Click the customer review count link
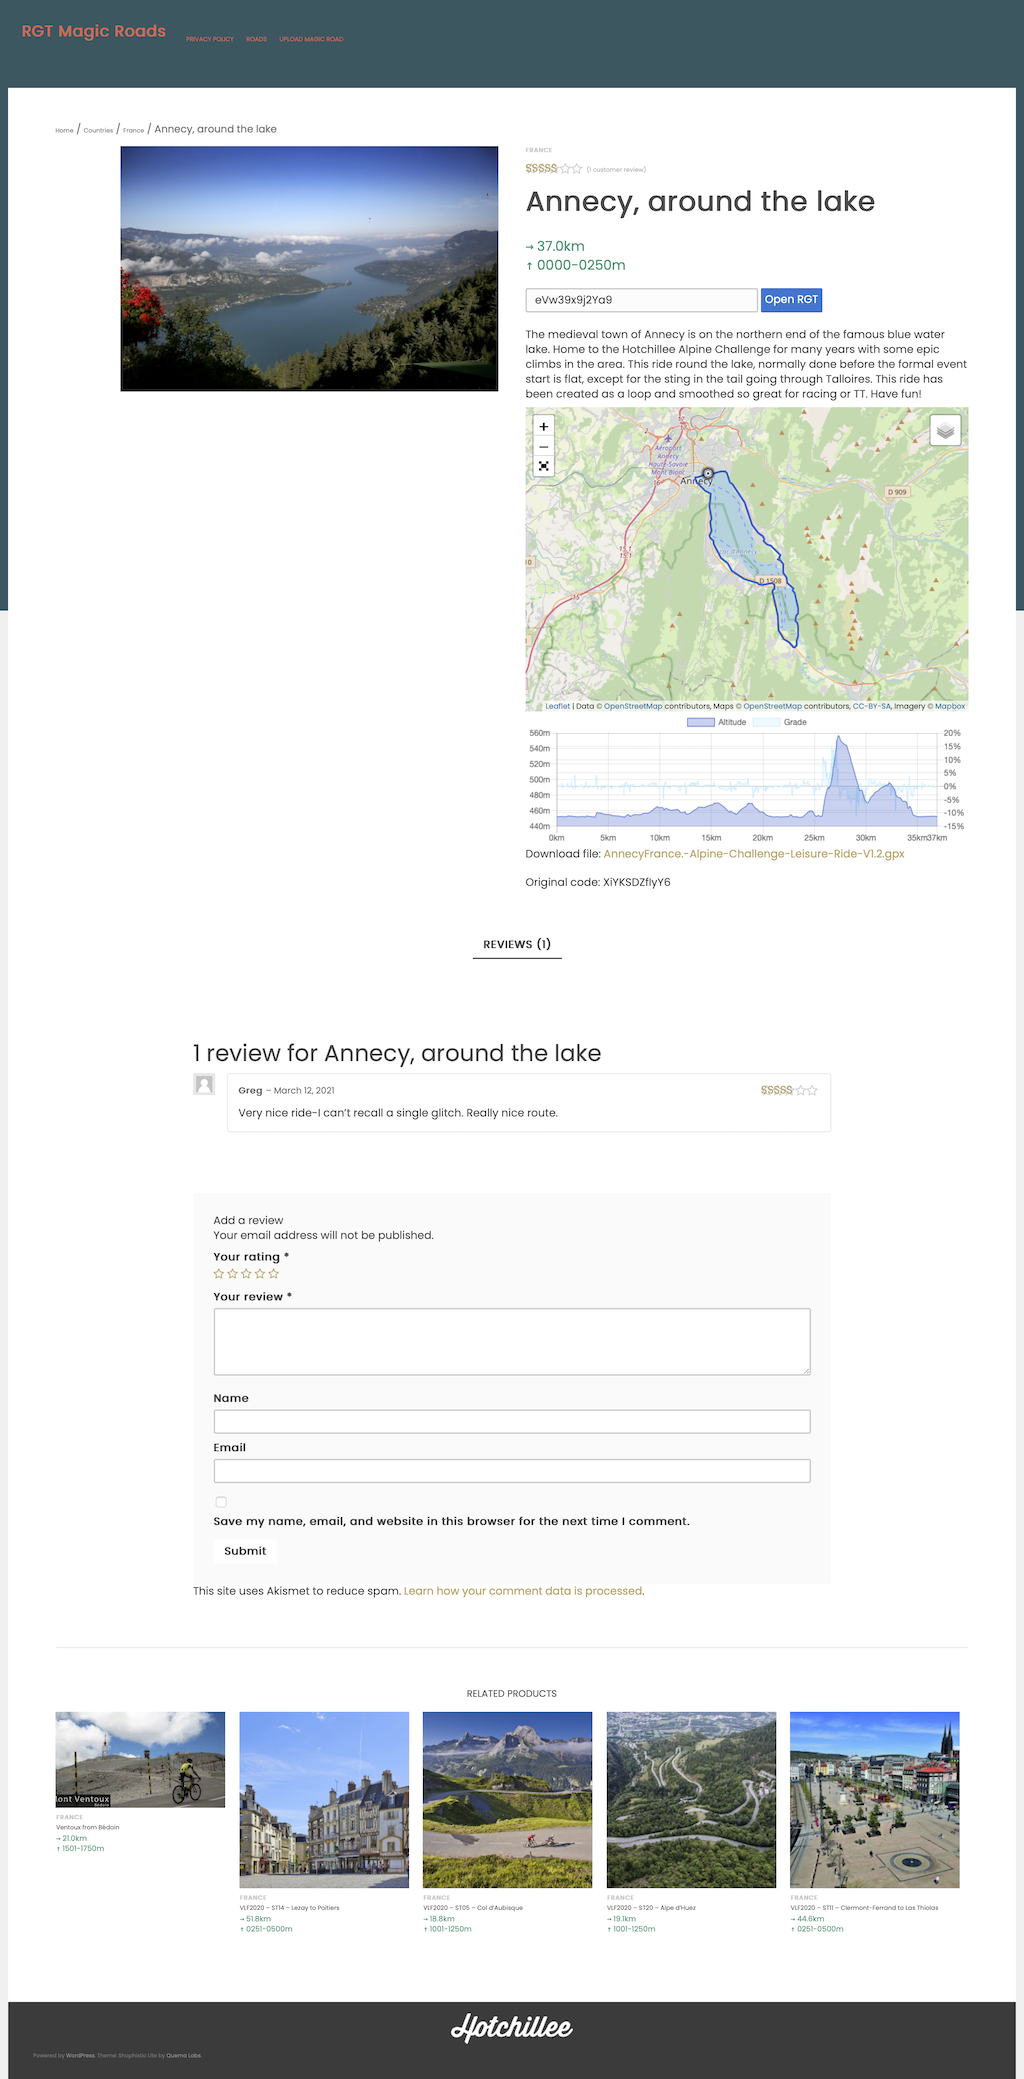Screen dimensions: 1024x2079 click(x=616, y=170)
